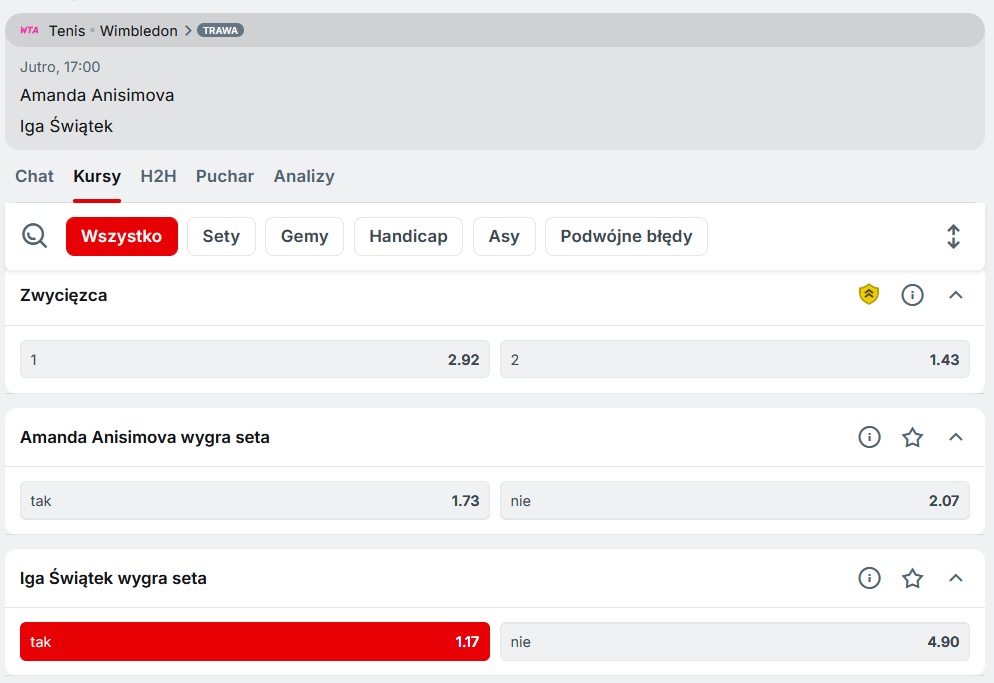
Task: Collapse Amanda Anisimova wygra seta section
Action: tap(956, 437)
